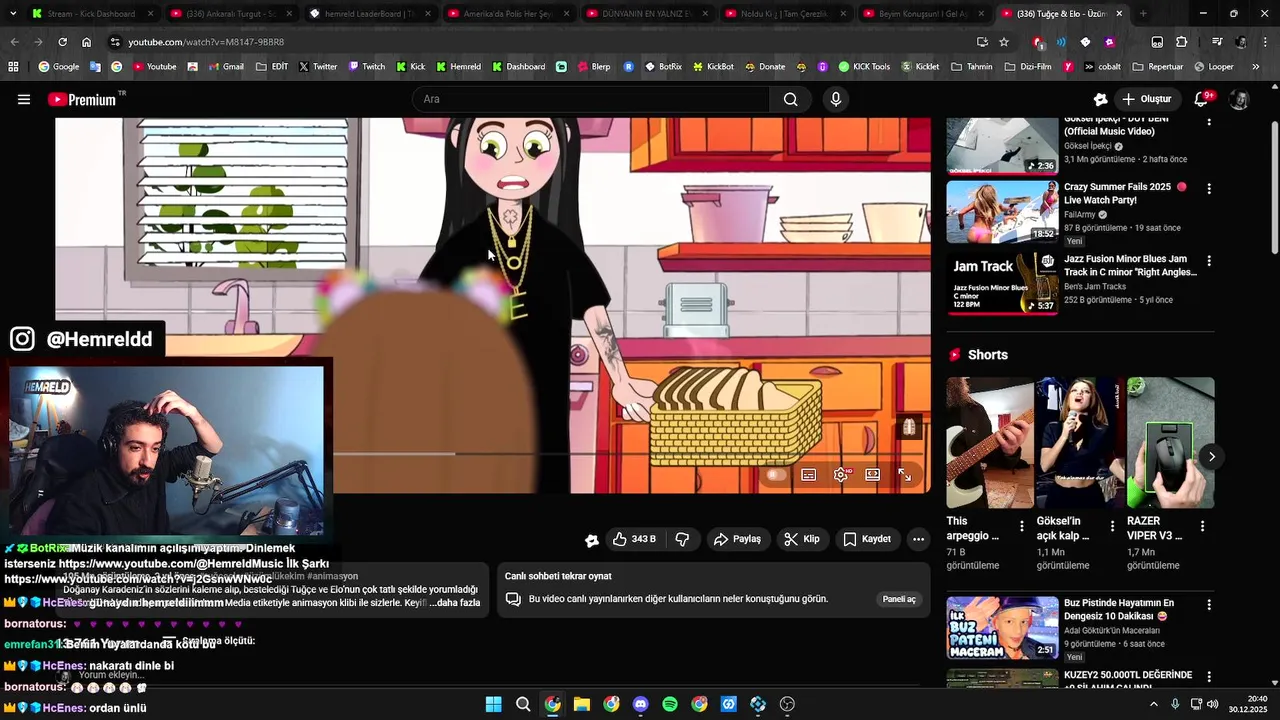This screenshot has height=720, width=1280.
Task: Enter fullscreen on the video player
Action: [x=905, y=475]
